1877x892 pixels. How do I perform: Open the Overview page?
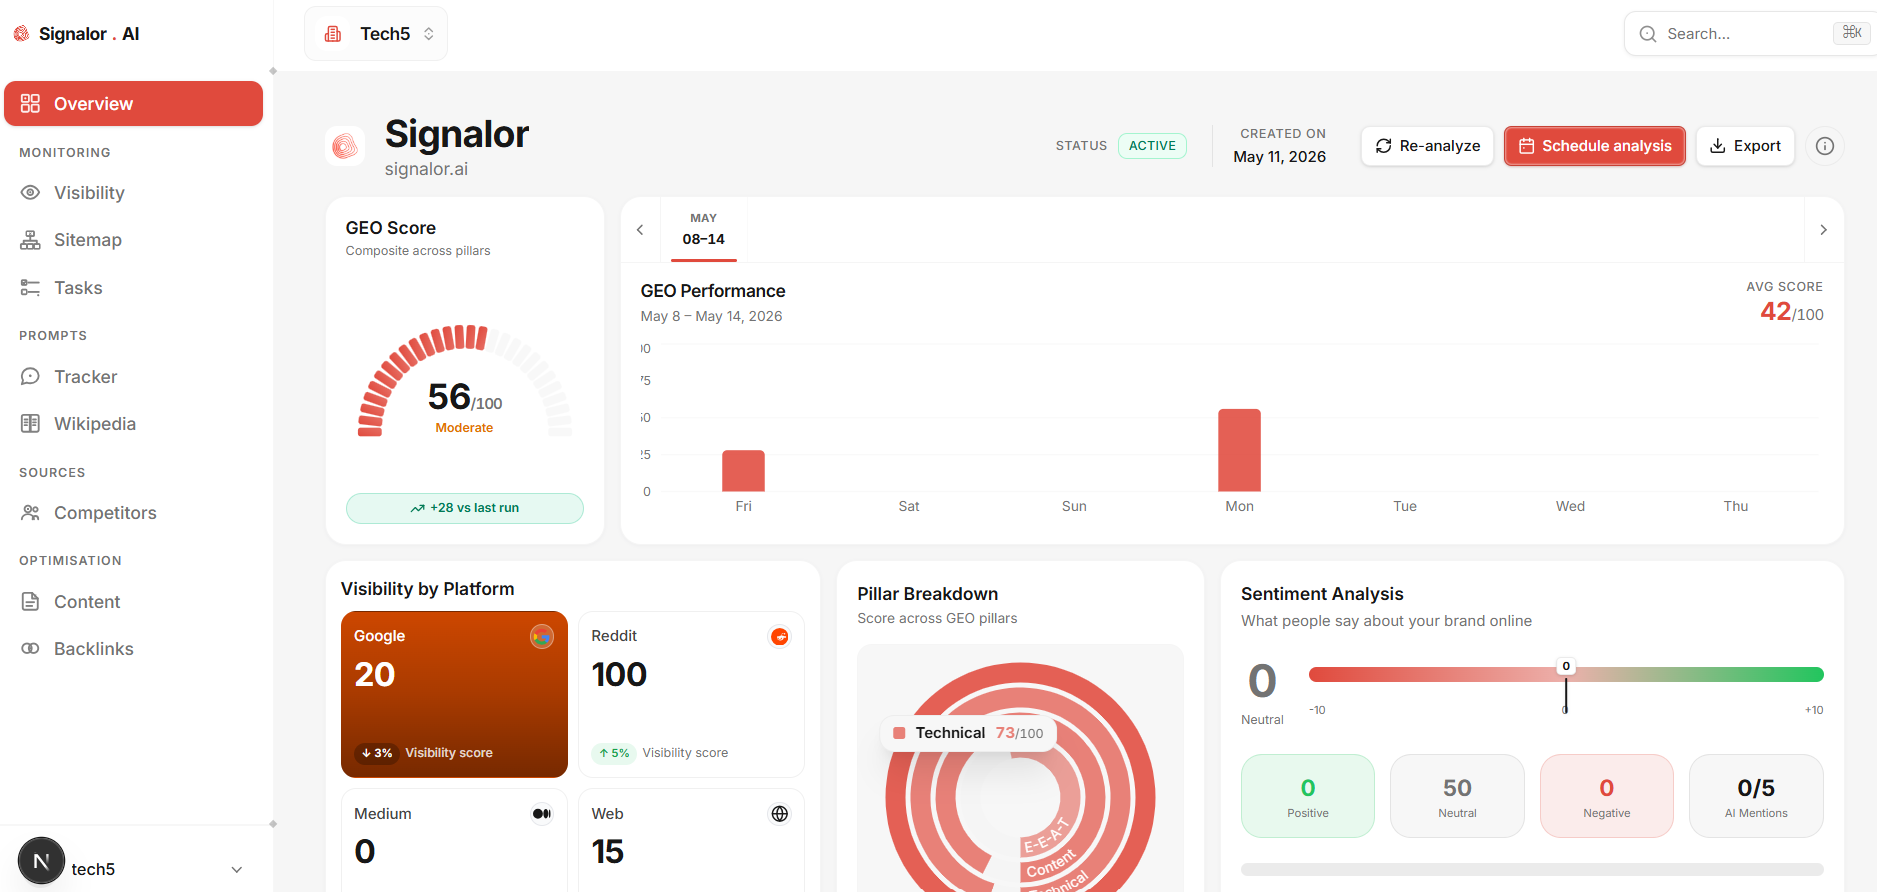133,104
